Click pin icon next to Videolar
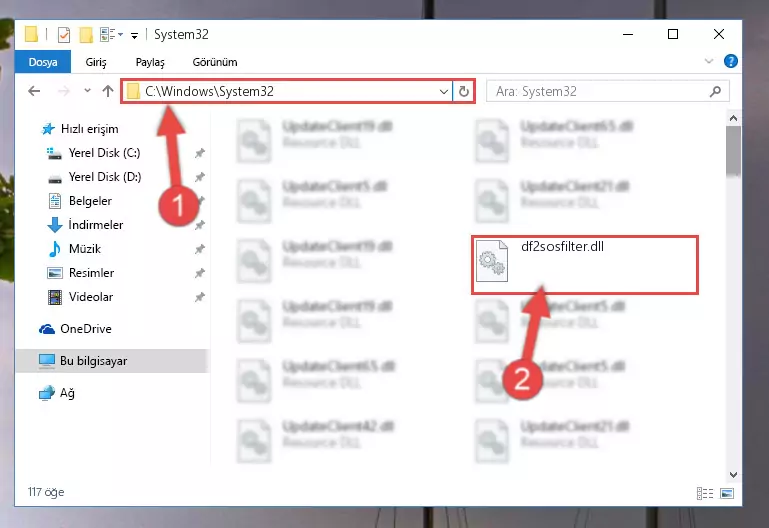 [199, 297]
